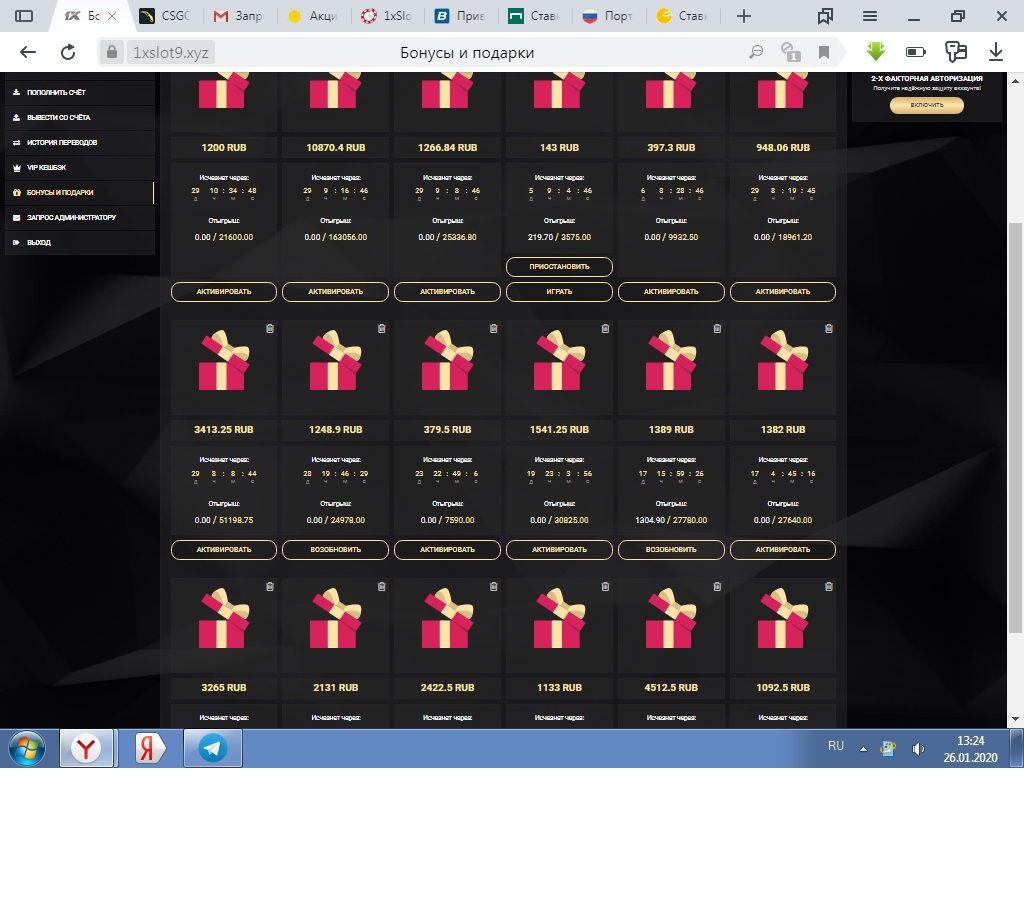This screenshot has height=912, width=1024.
Task: Activate the 10870.4 RUB bonus
Action: (x=336, y=291)
